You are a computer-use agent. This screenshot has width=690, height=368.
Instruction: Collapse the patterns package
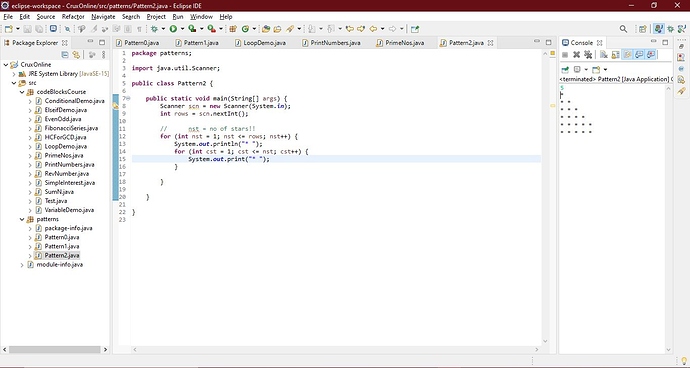22,219
